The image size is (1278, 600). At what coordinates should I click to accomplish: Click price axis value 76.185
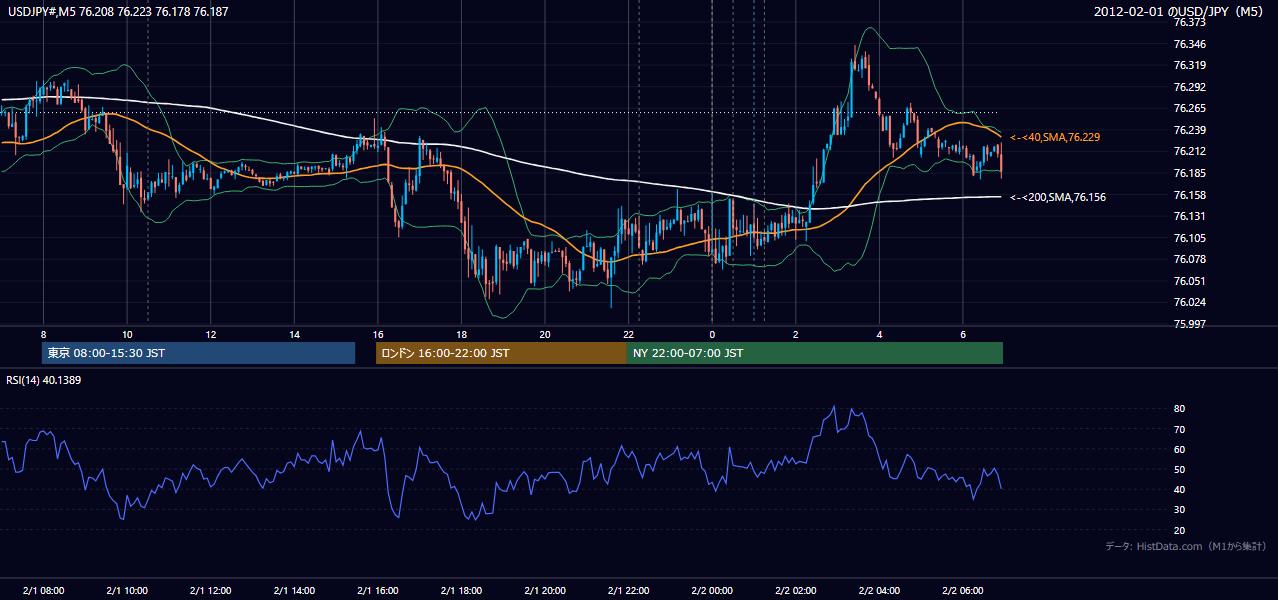(1189, 173)
